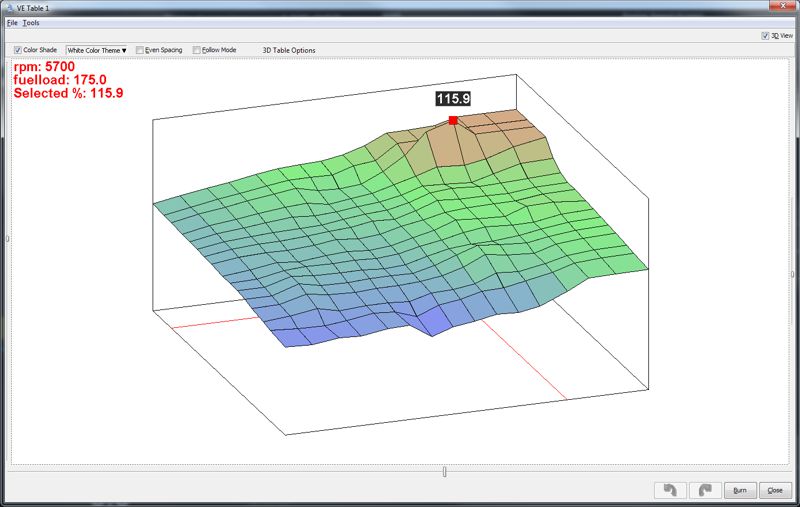Image resolution: width=800 pixels, height=507 pixels.
Task: Toggle the Color Shade checkbox
Action: 18,49
